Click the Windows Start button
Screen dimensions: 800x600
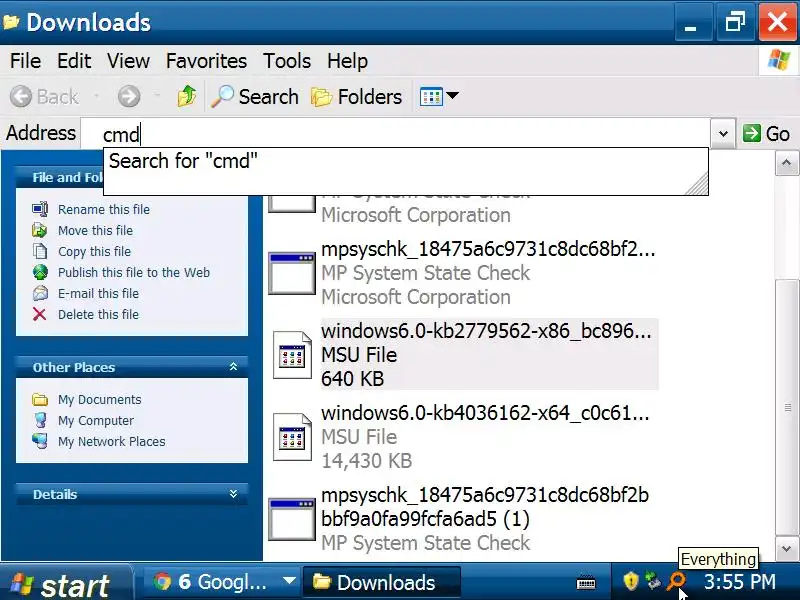point(64,583)
